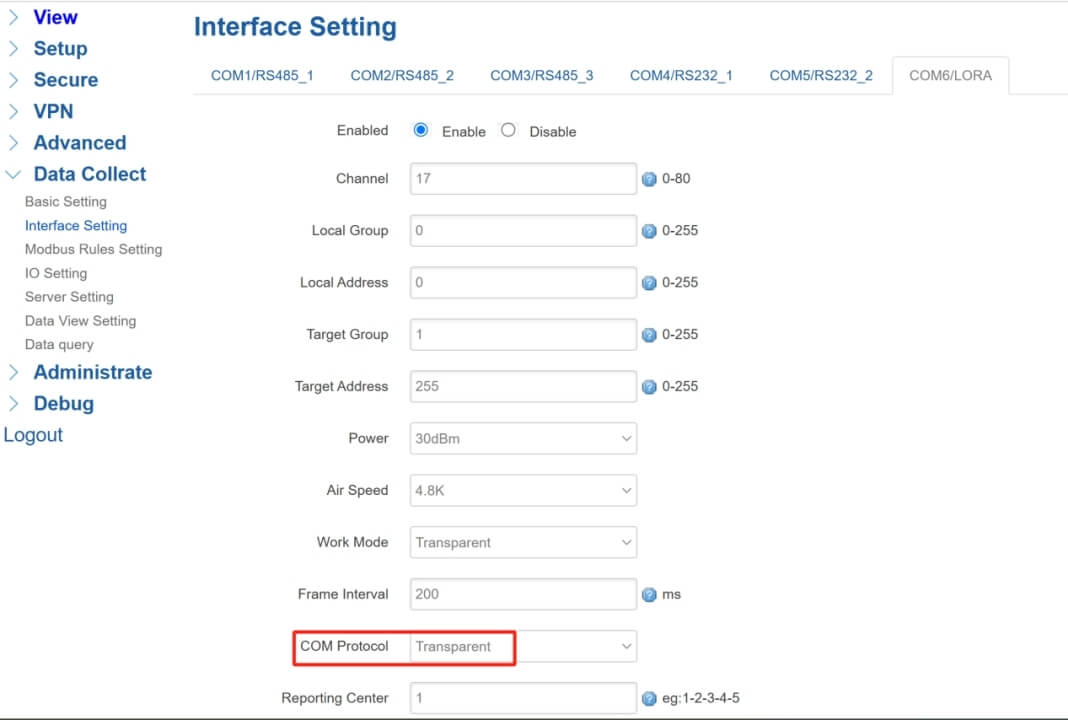Click the Target Address input field
The image size is (1068, 720).
tap(523, 386)
